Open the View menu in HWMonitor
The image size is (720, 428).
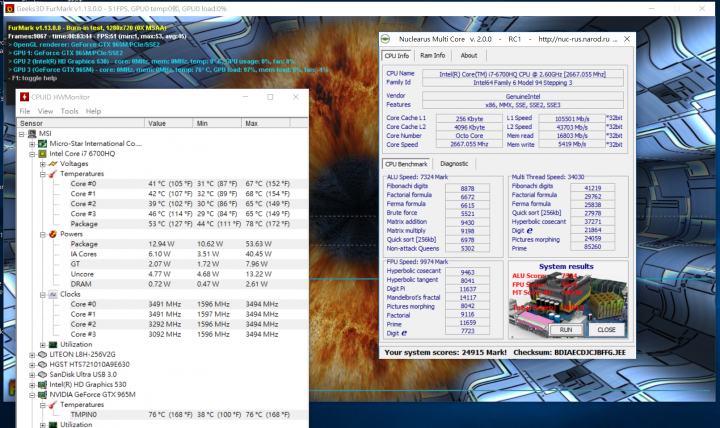click(x=45, y=111)
